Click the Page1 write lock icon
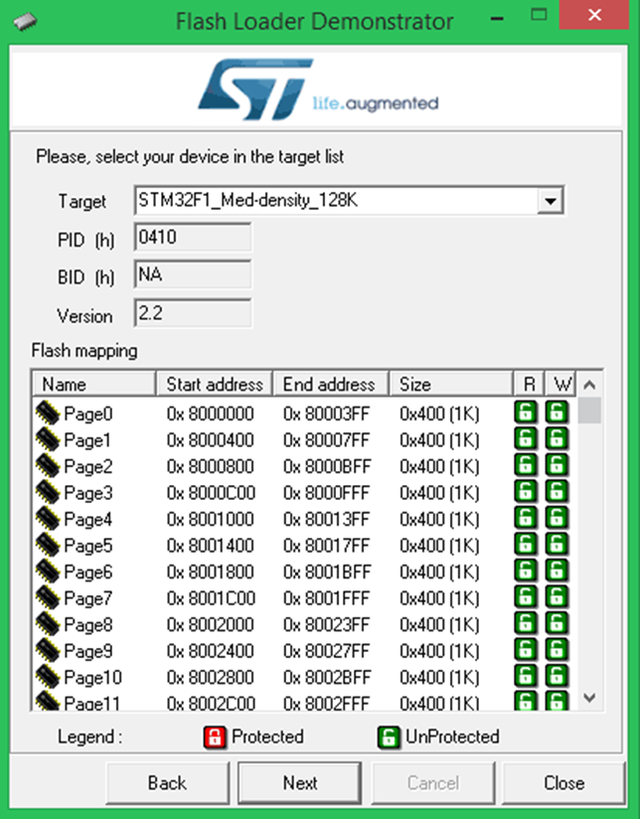Screen dimensions: 640x819 click(557, 438)
